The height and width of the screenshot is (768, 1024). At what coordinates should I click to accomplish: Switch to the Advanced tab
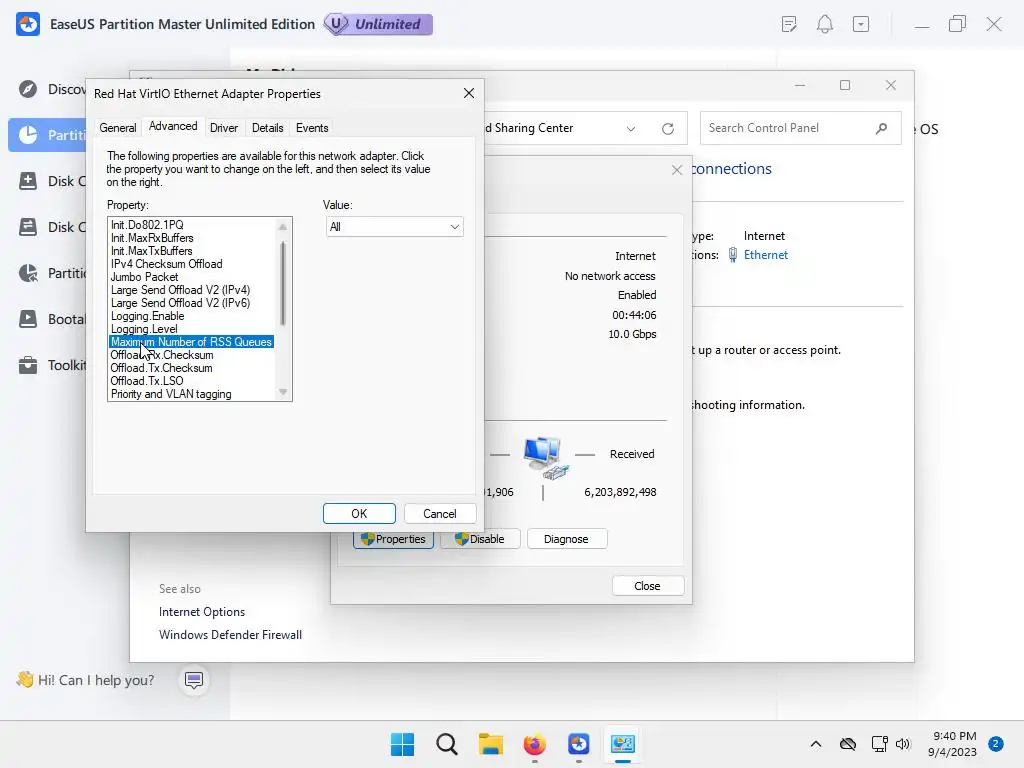pos(173,126)
